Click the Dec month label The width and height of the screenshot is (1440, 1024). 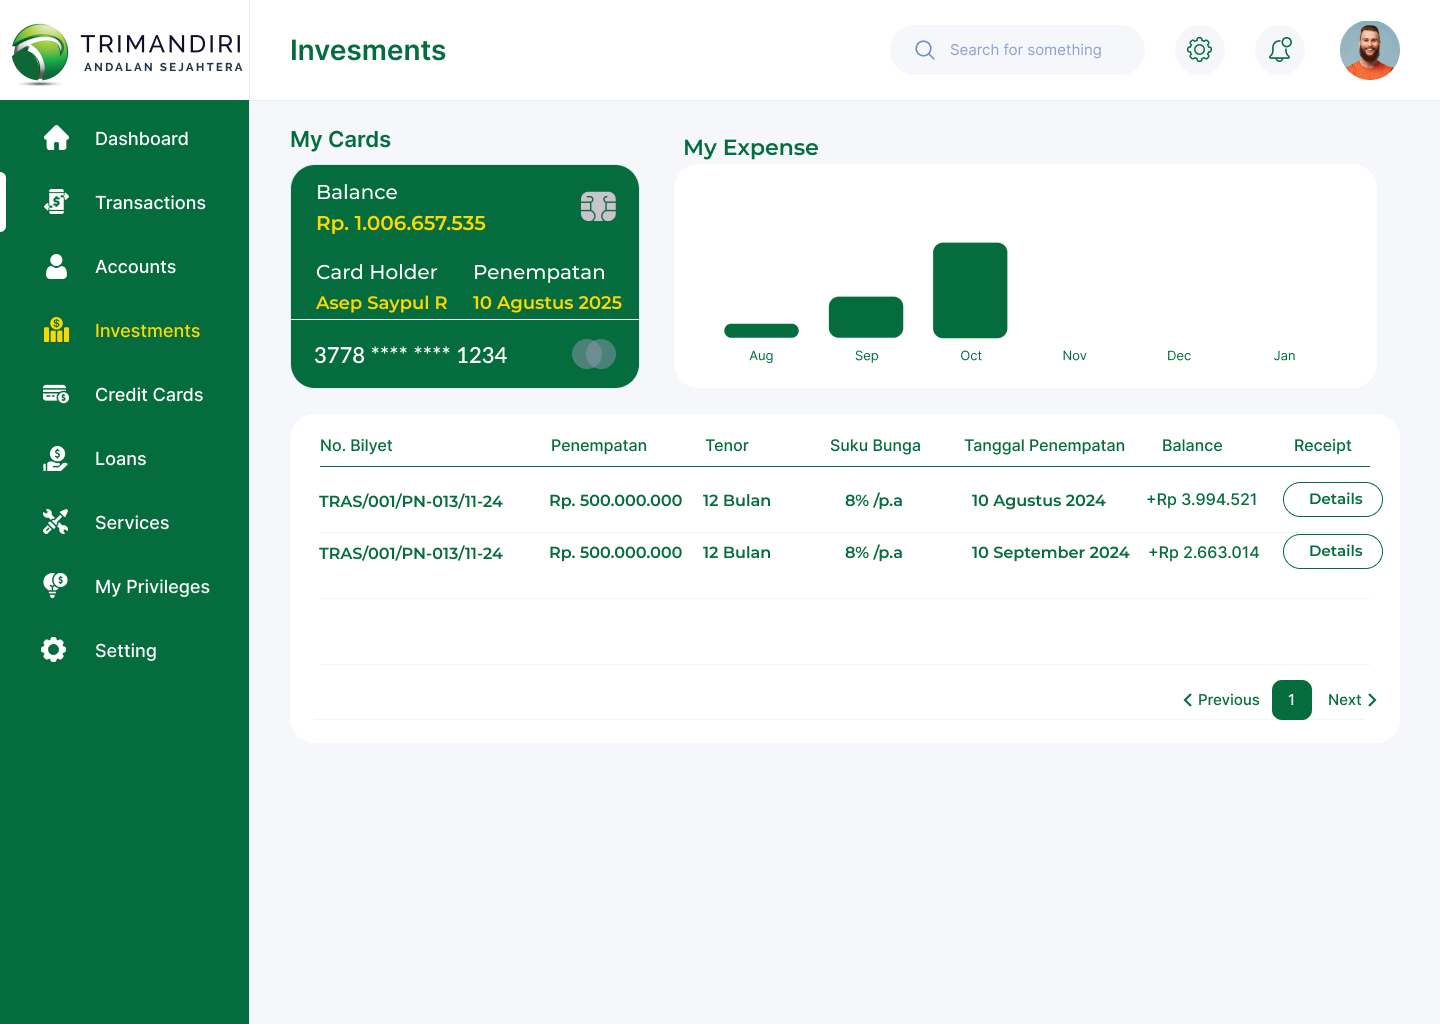(x=1179, y=356)
